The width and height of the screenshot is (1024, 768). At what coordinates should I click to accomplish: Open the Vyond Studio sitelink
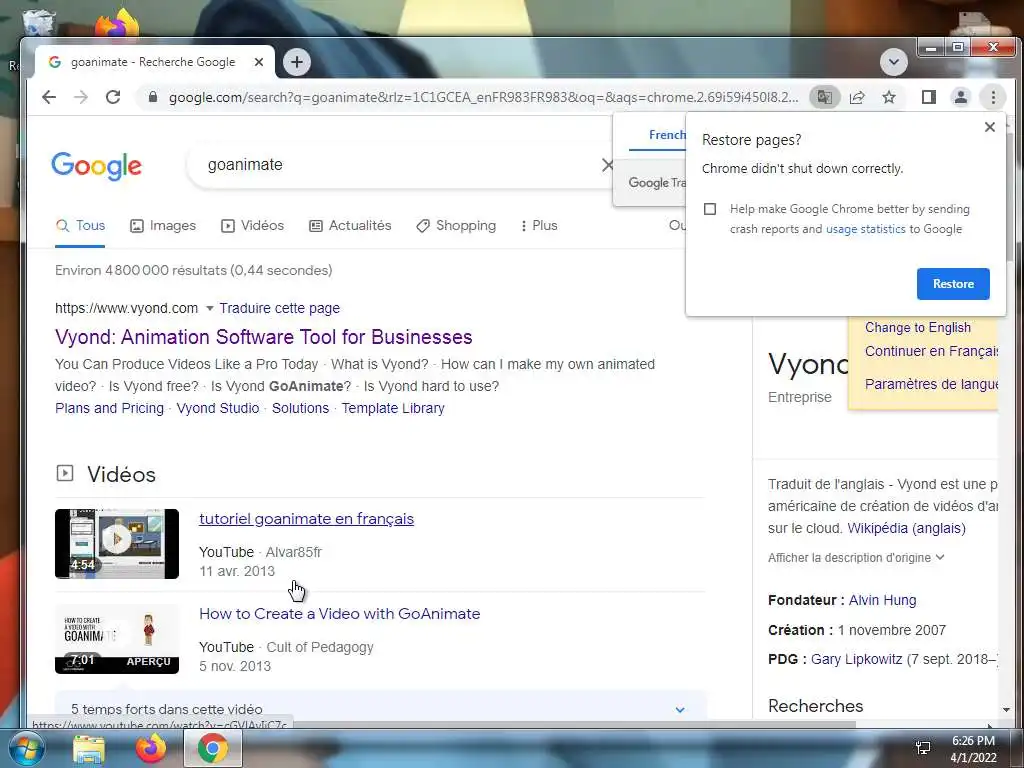pos(217,408)
